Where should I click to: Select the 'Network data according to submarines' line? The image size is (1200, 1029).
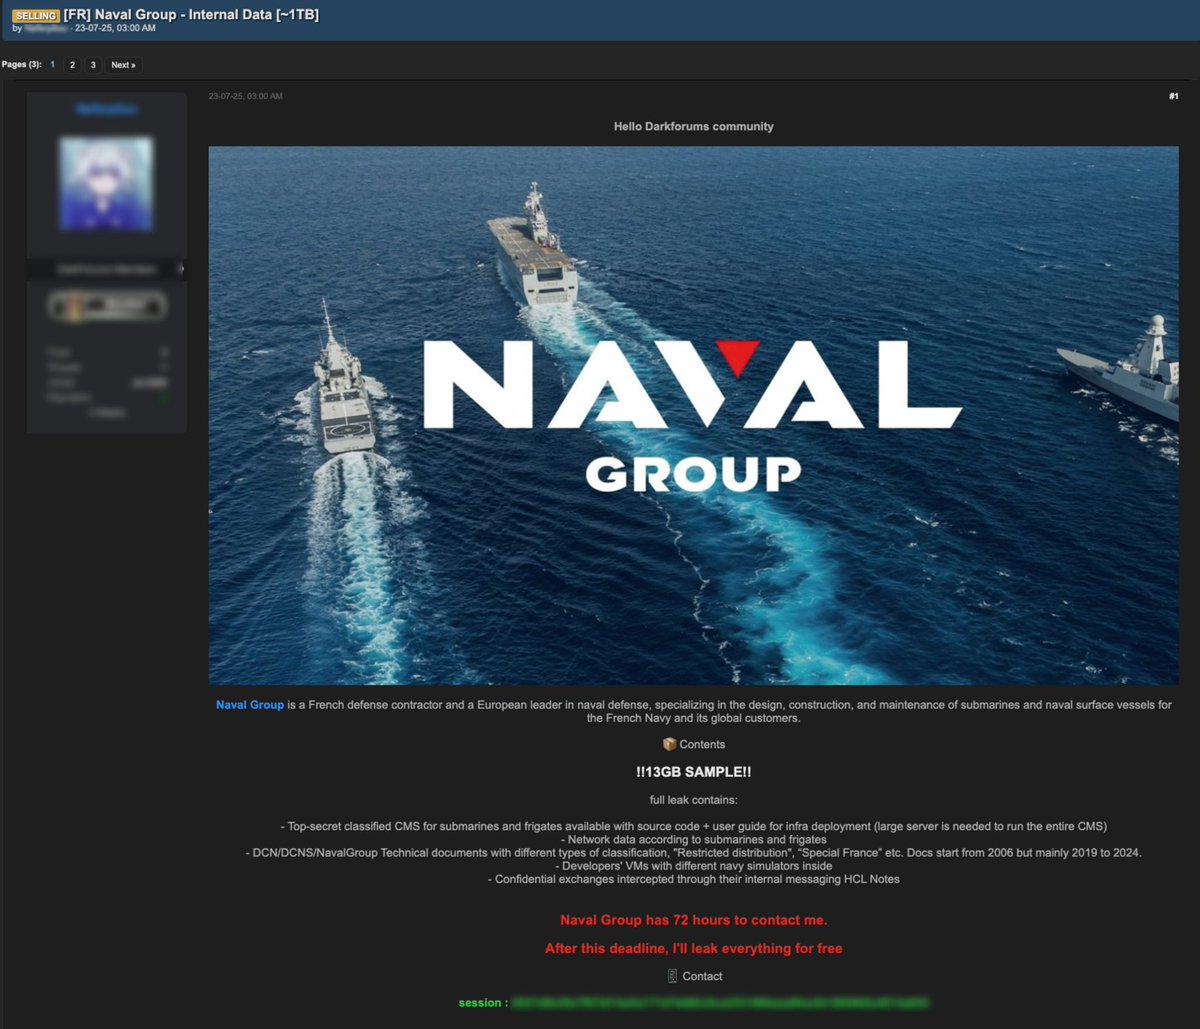(693, 840)
